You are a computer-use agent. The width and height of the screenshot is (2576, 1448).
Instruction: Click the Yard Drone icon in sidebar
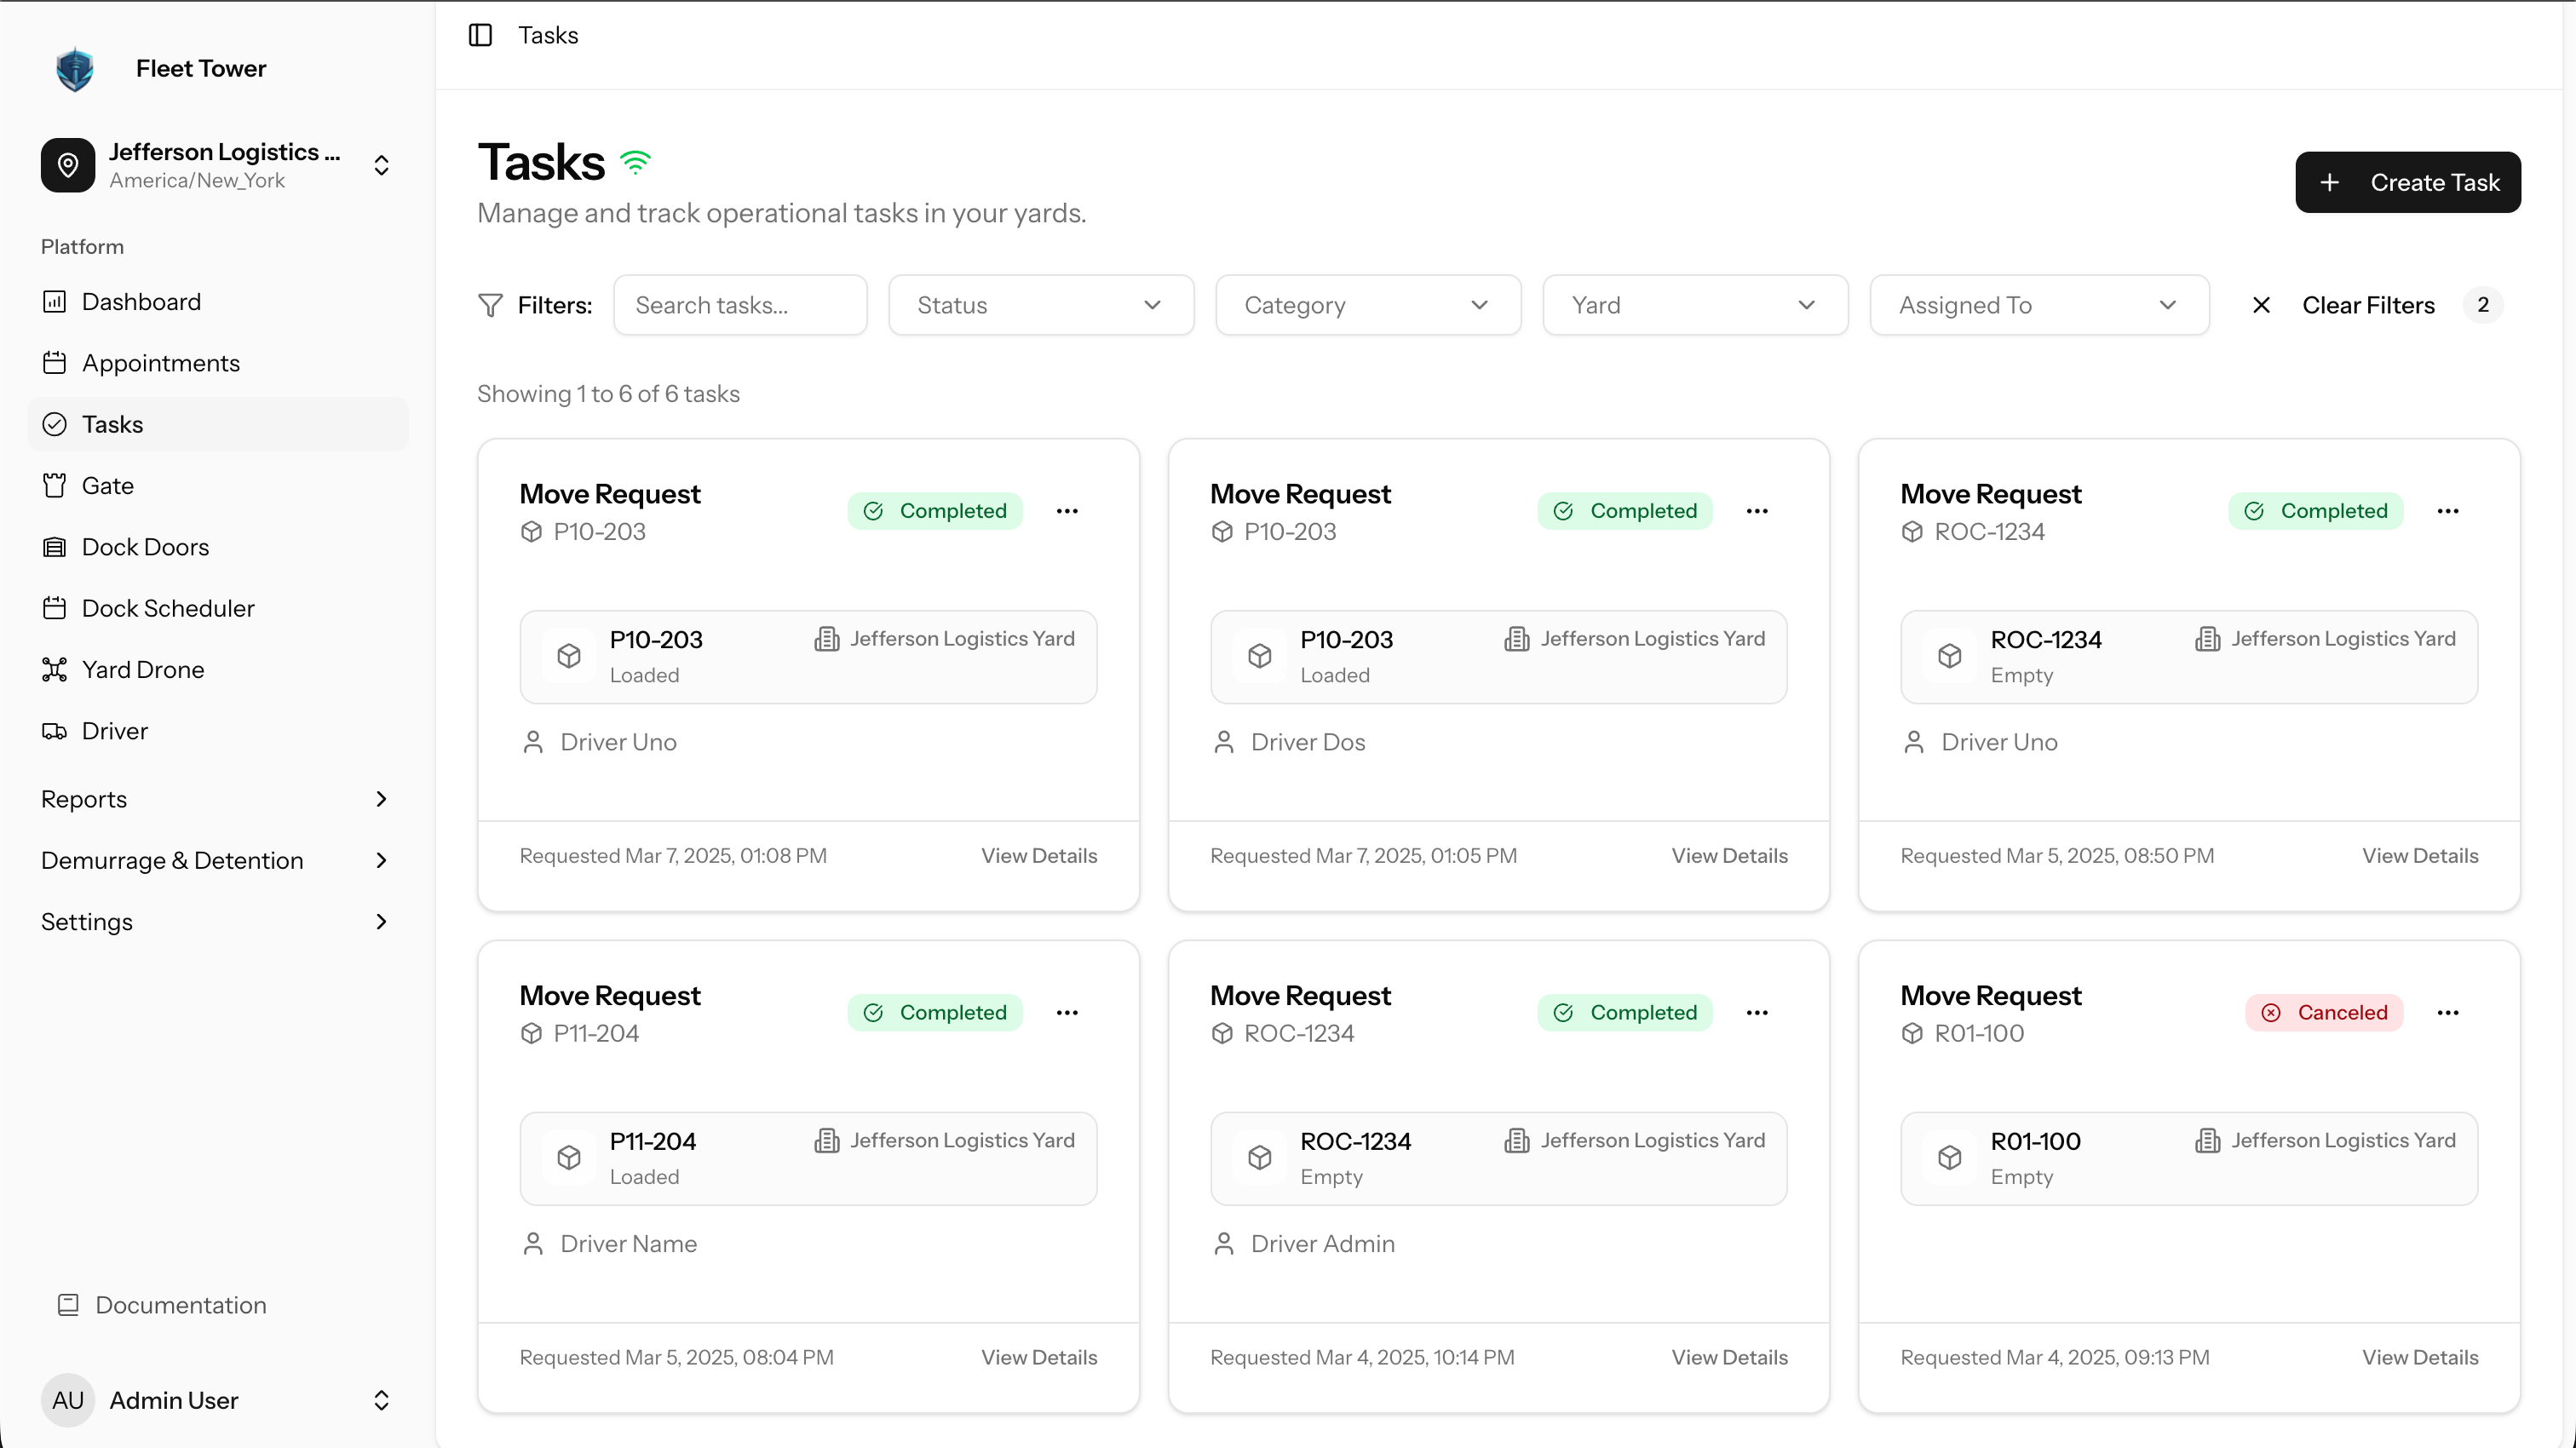(54, 670)
